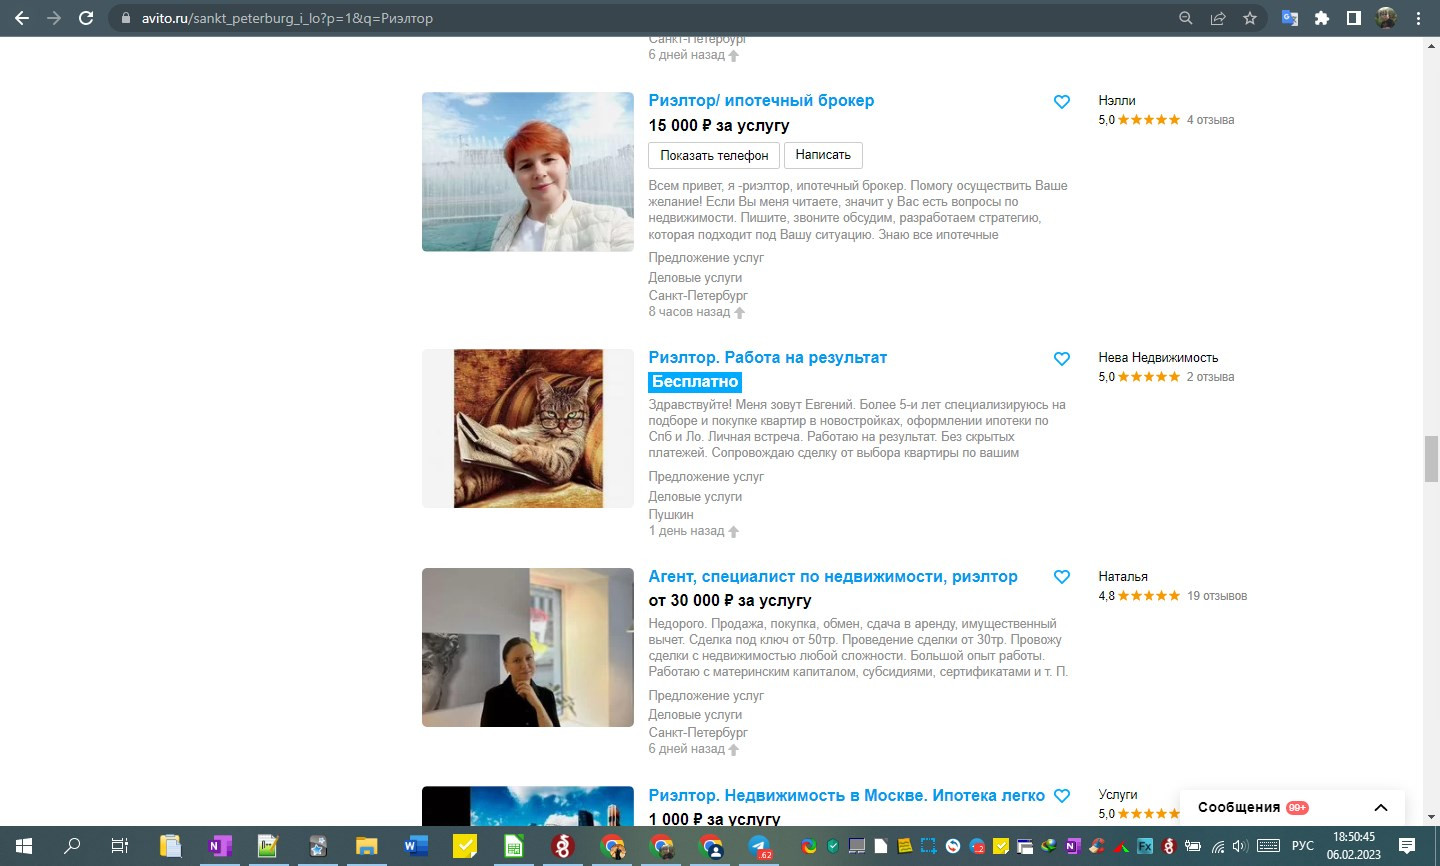The height and width of the screenshot is (866, 1440).
Task: Favorite the 'Риэлтор. Работа на результат' listing
Action: [x=1062, y=359]
